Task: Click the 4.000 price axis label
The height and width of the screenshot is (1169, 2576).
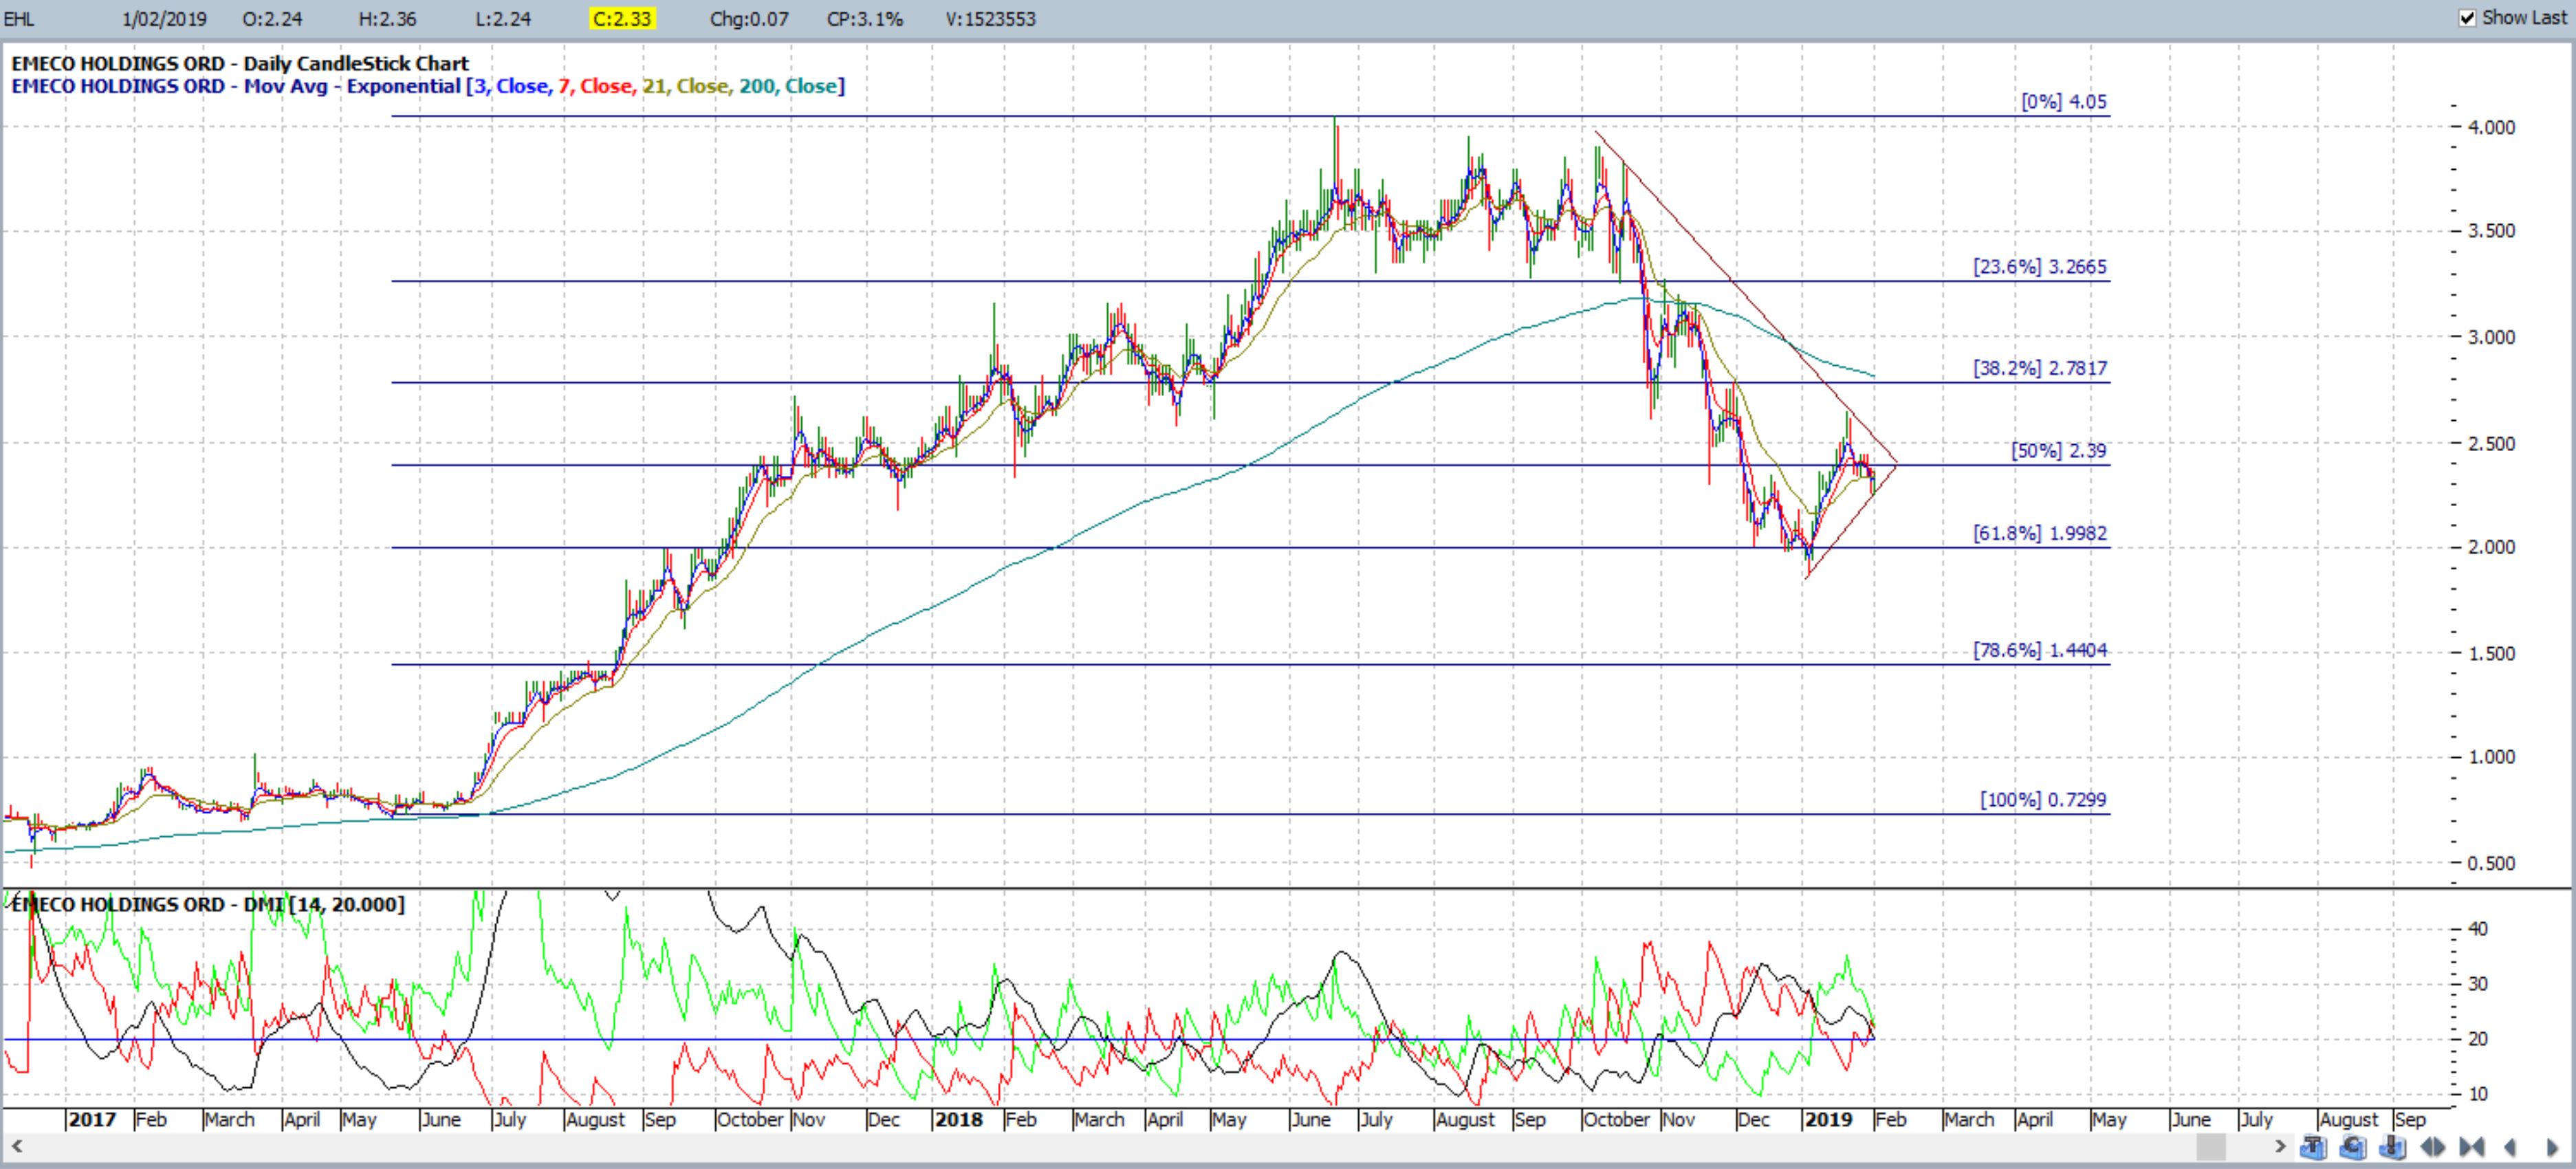Action: pos(2491,128)
